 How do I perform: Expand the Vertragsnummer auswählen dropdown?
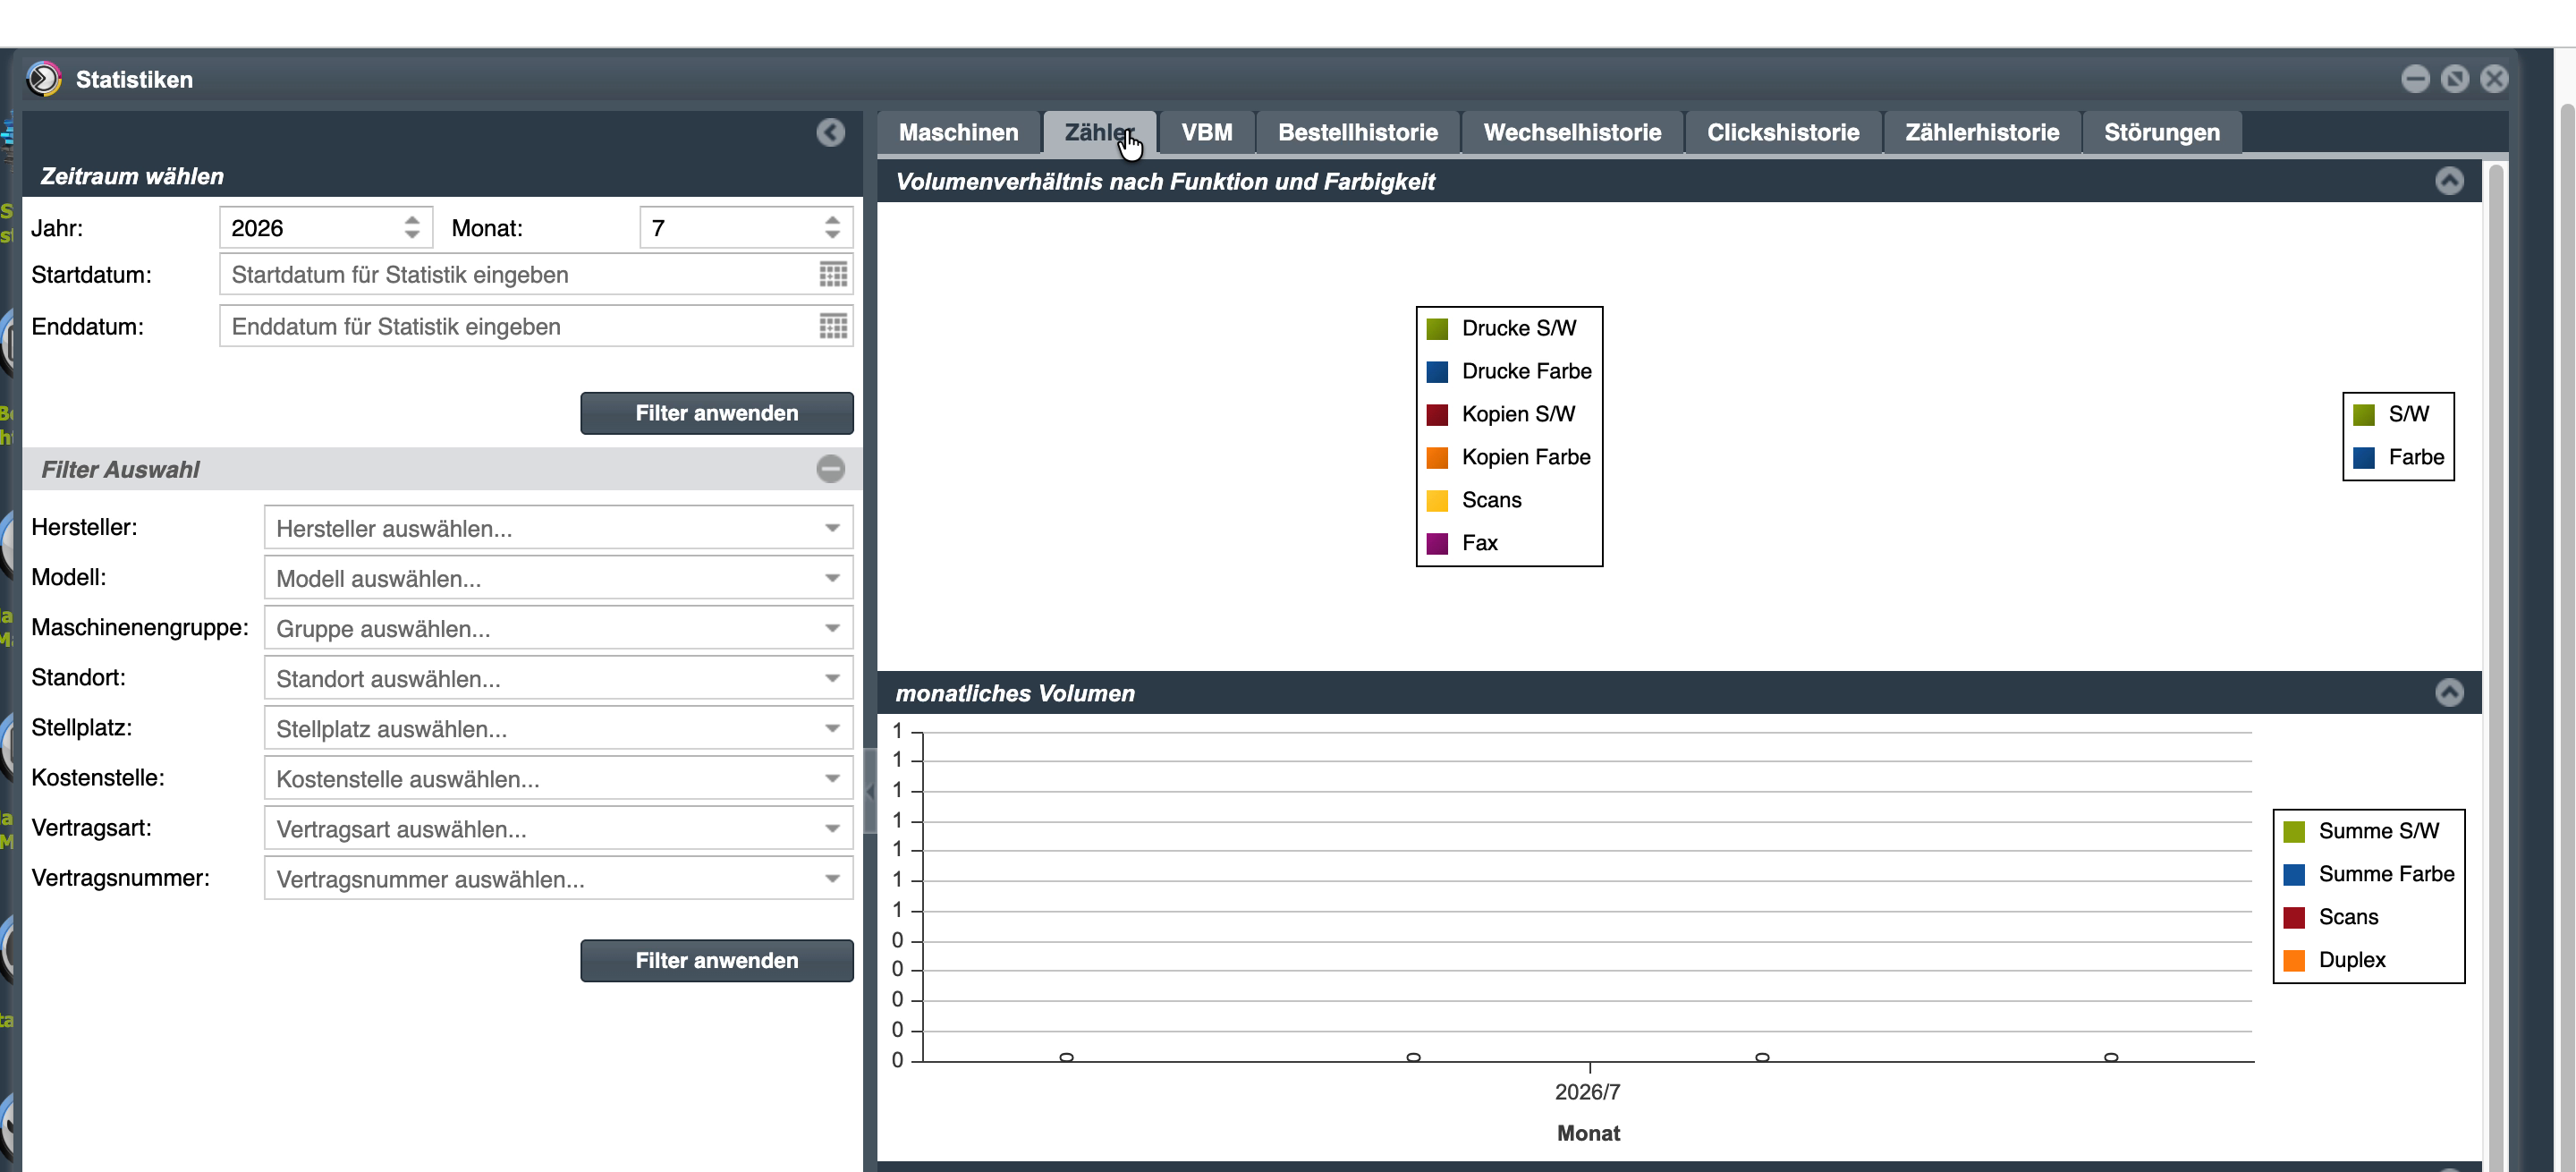(558, 879)
